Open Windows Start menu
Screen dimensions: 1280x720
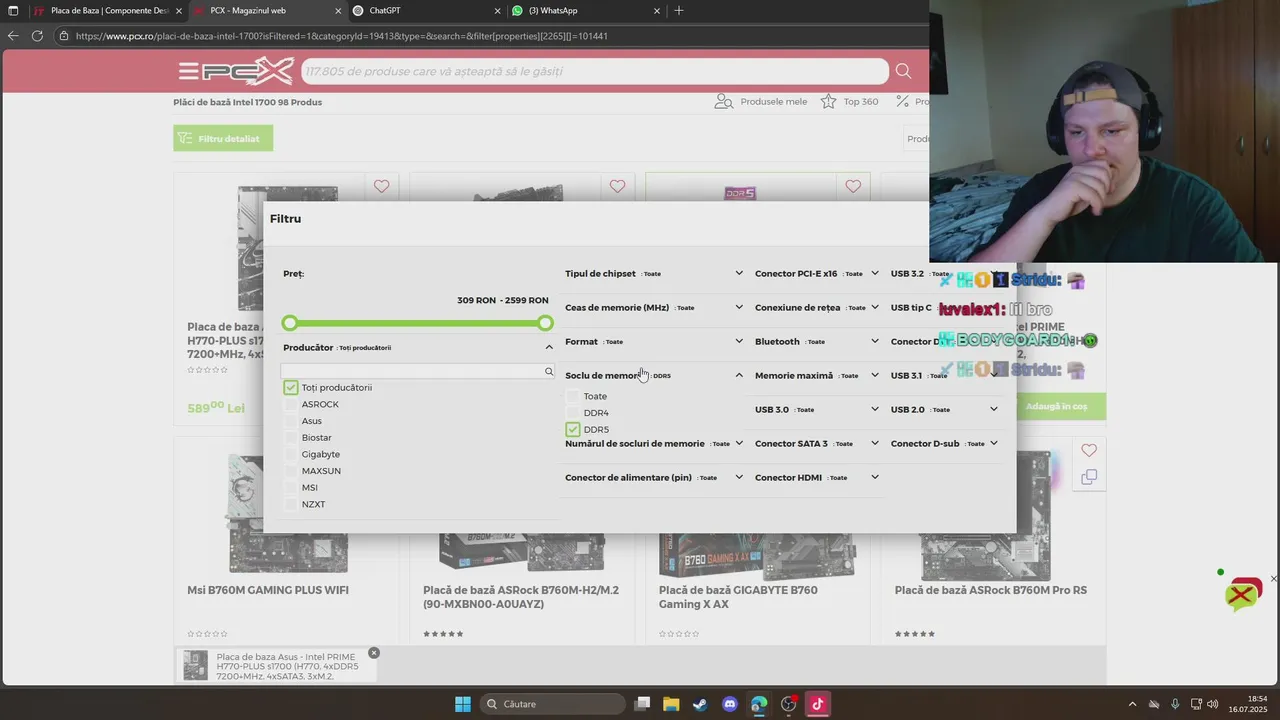click(463, 704)
